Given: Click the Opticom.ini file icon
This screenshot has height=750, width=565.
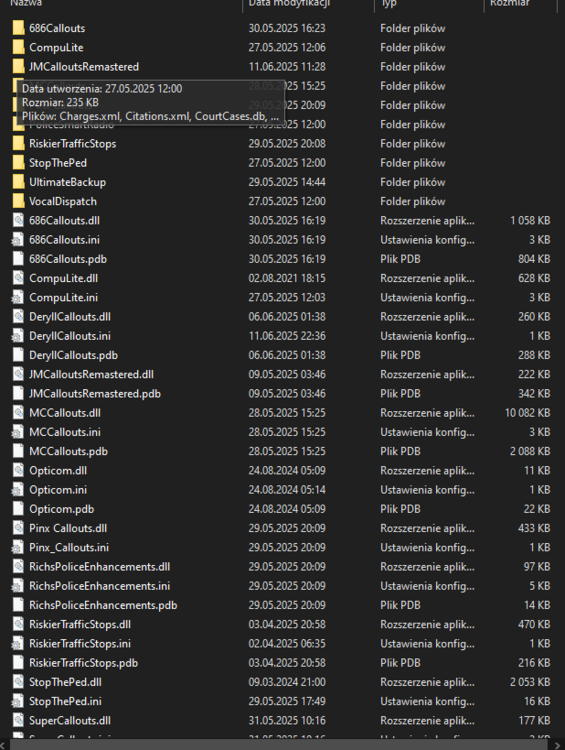Looking at the screenshot, I should point(18,490).
